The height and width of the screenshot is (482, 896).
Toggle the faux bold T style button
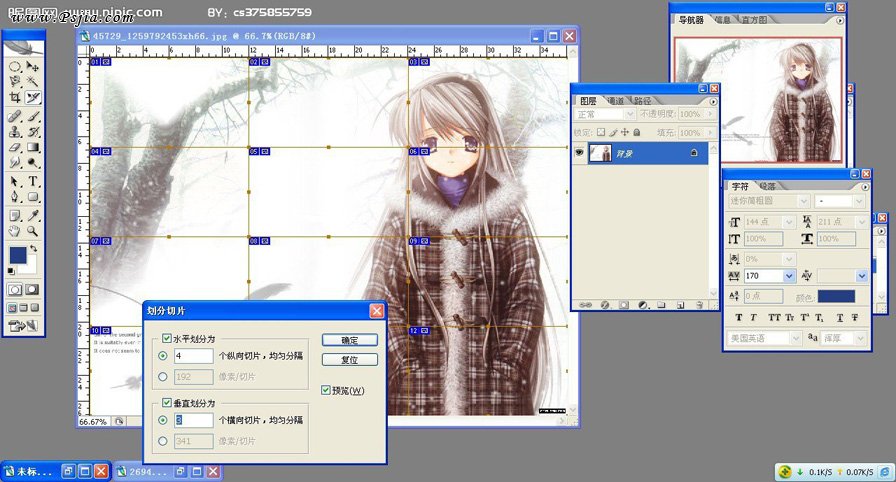738,318
